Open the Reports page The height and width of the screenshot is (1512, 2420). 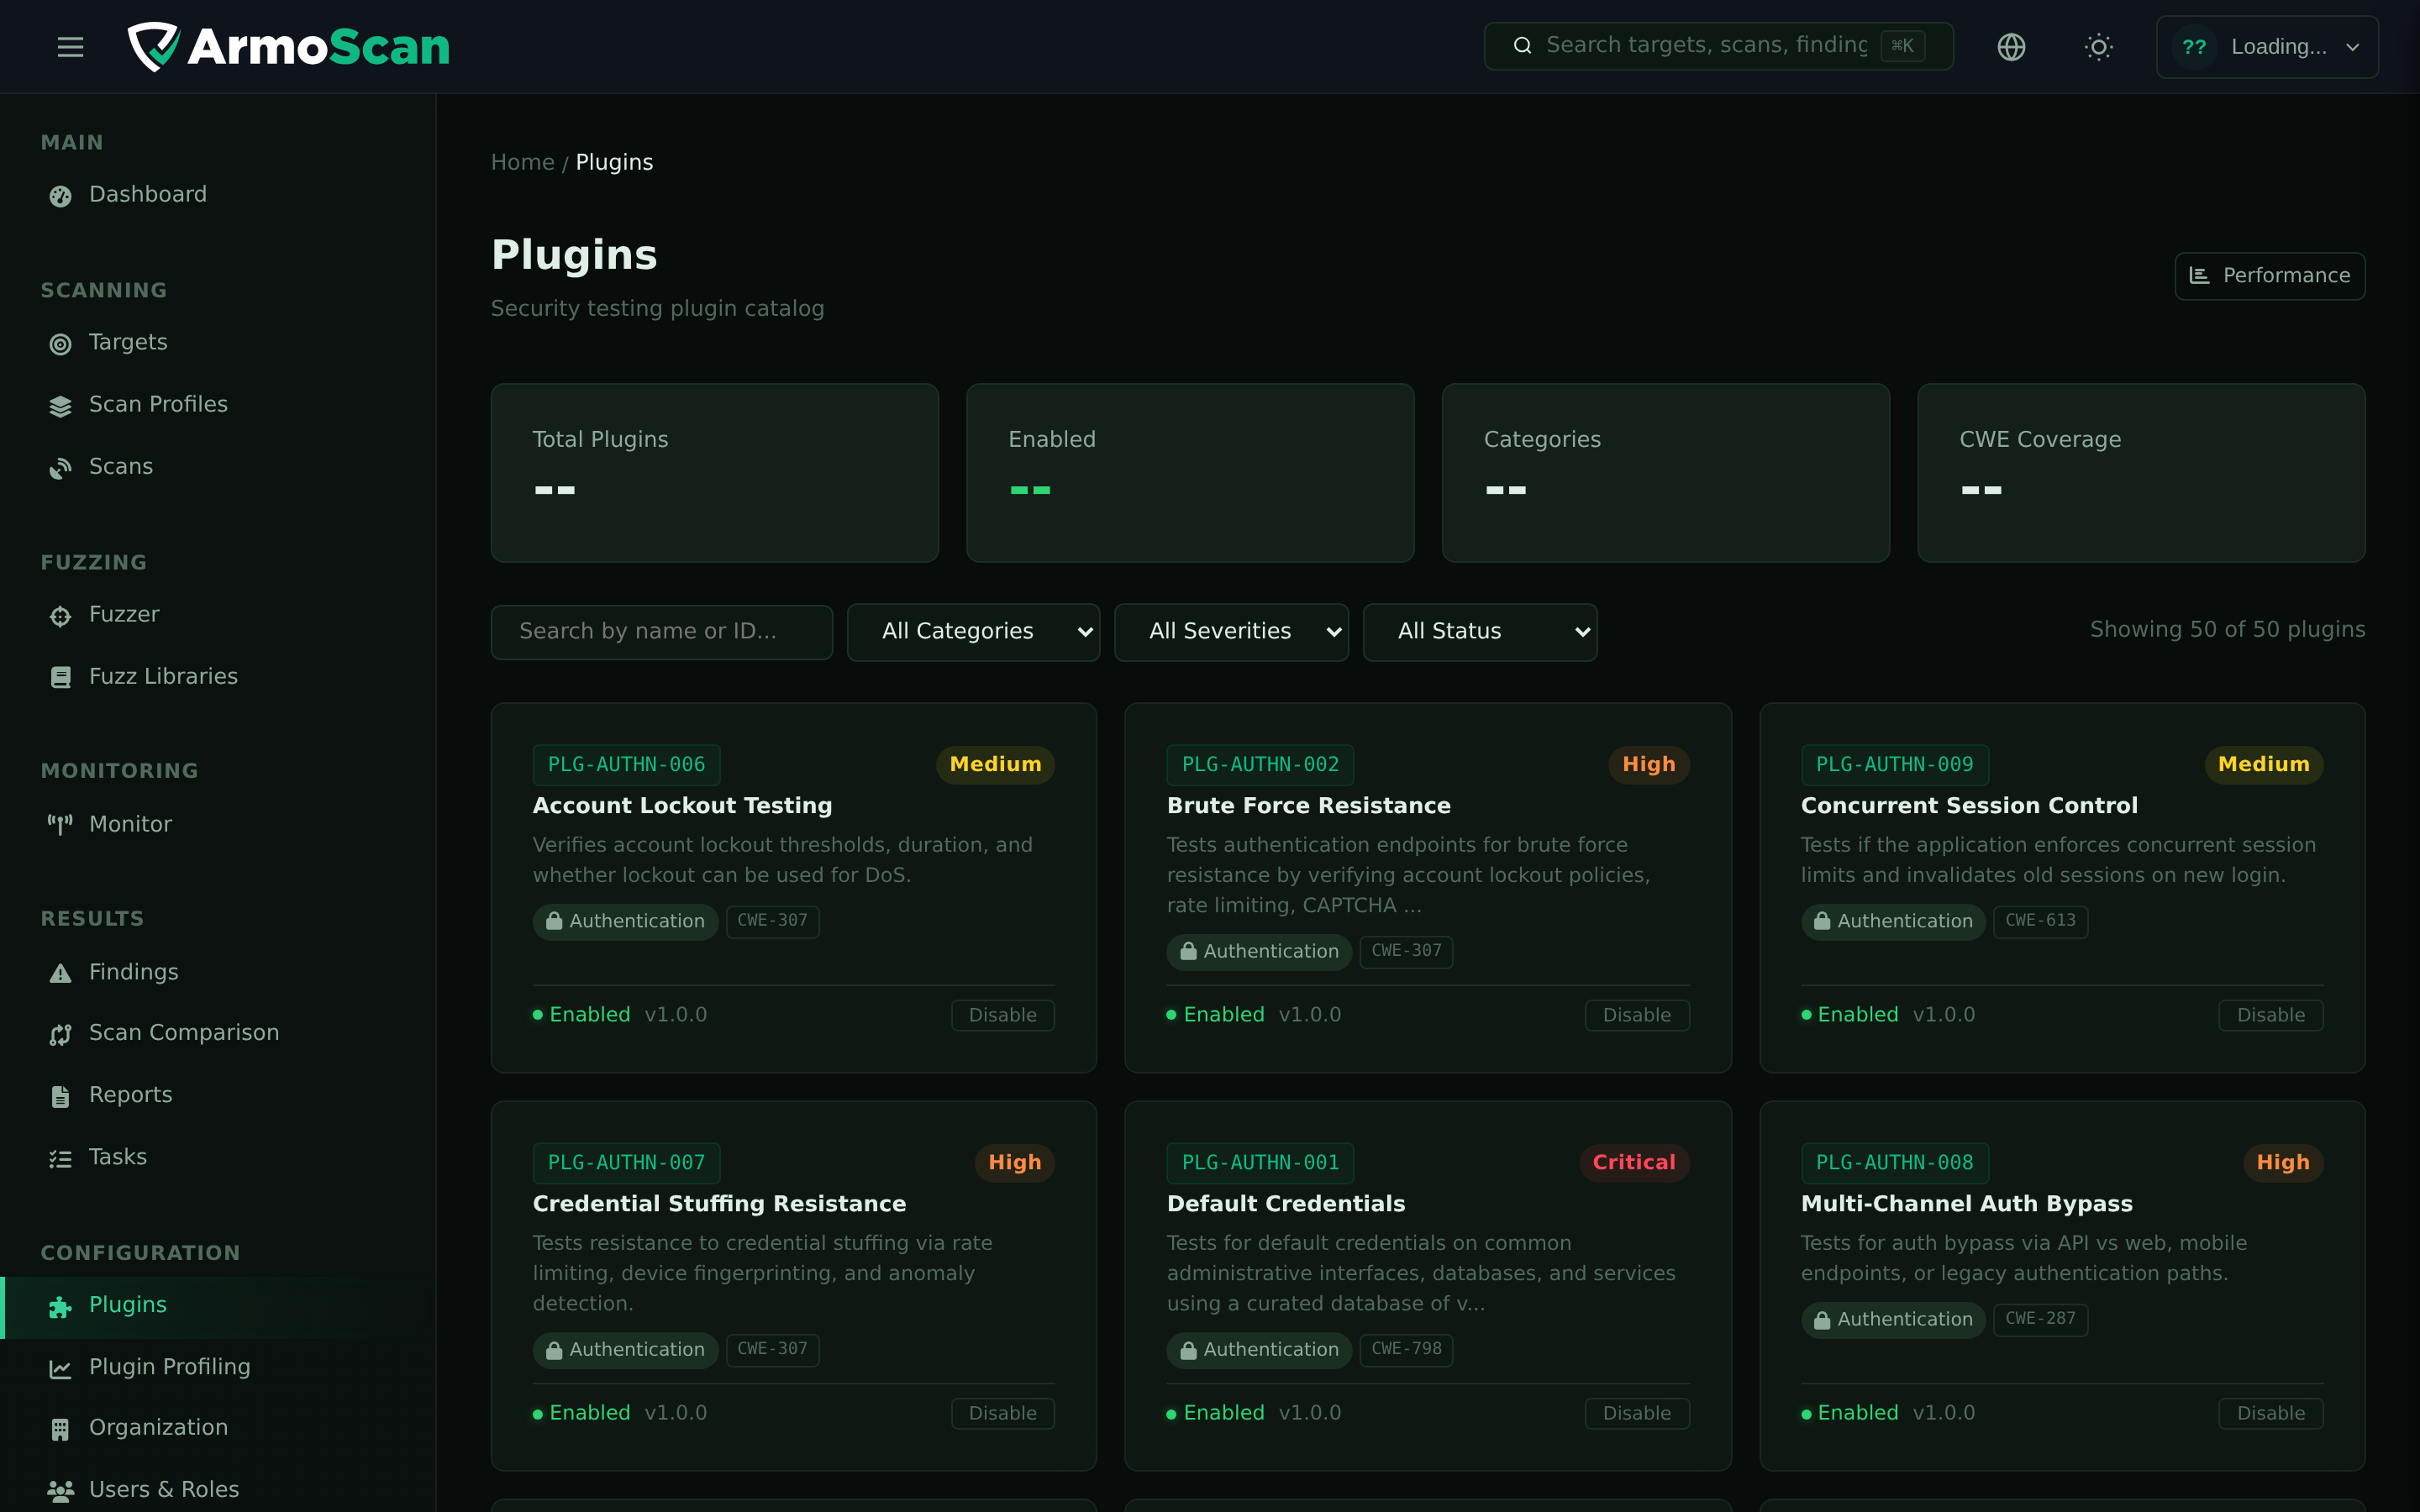tap(218, 1095)
